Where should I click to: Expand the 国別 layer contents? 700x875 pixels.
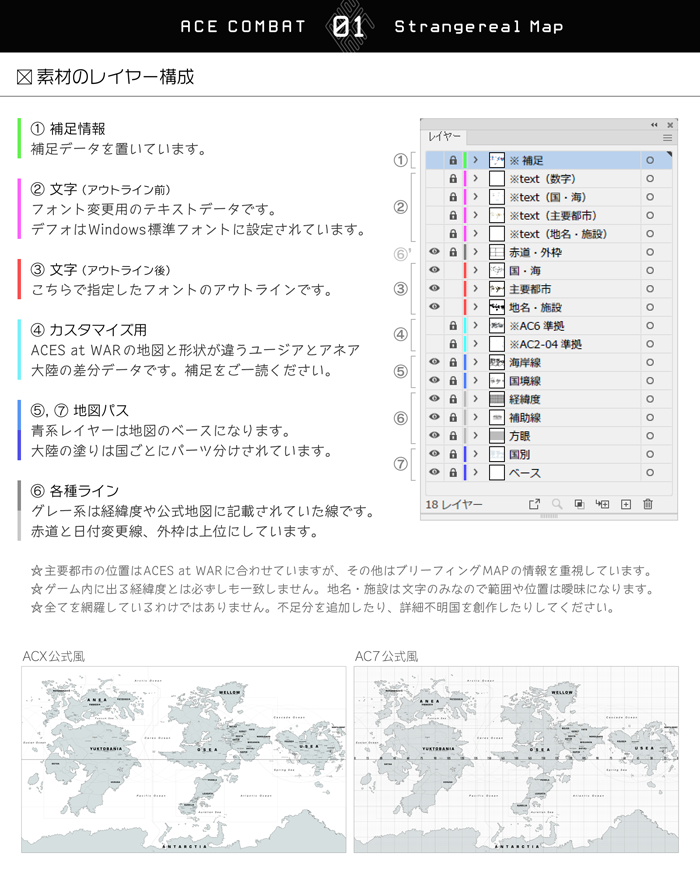[x=476, y=454]
